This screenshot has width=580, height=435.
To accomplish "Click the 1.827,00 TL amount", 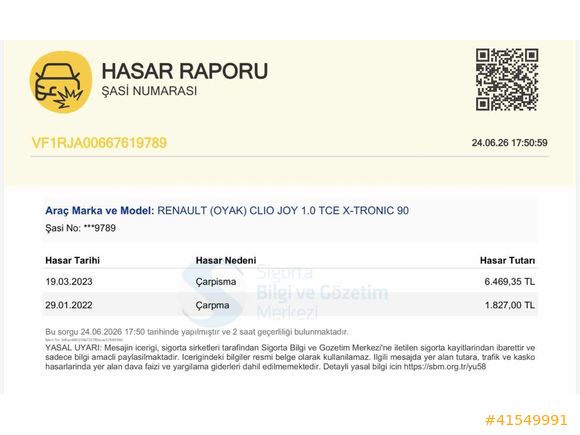I will click(510, 305).
